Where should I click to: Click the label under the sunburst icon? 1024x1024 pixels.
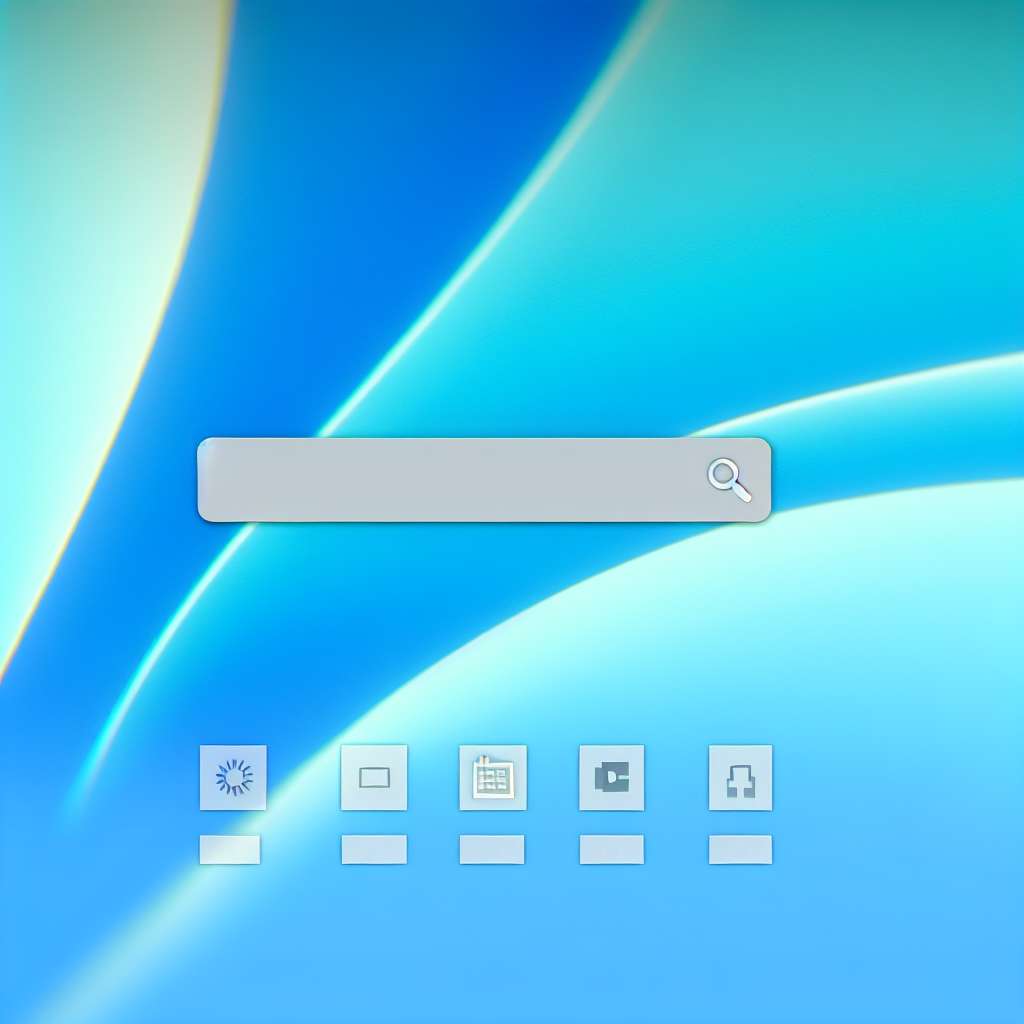click(x=231, y=849)
